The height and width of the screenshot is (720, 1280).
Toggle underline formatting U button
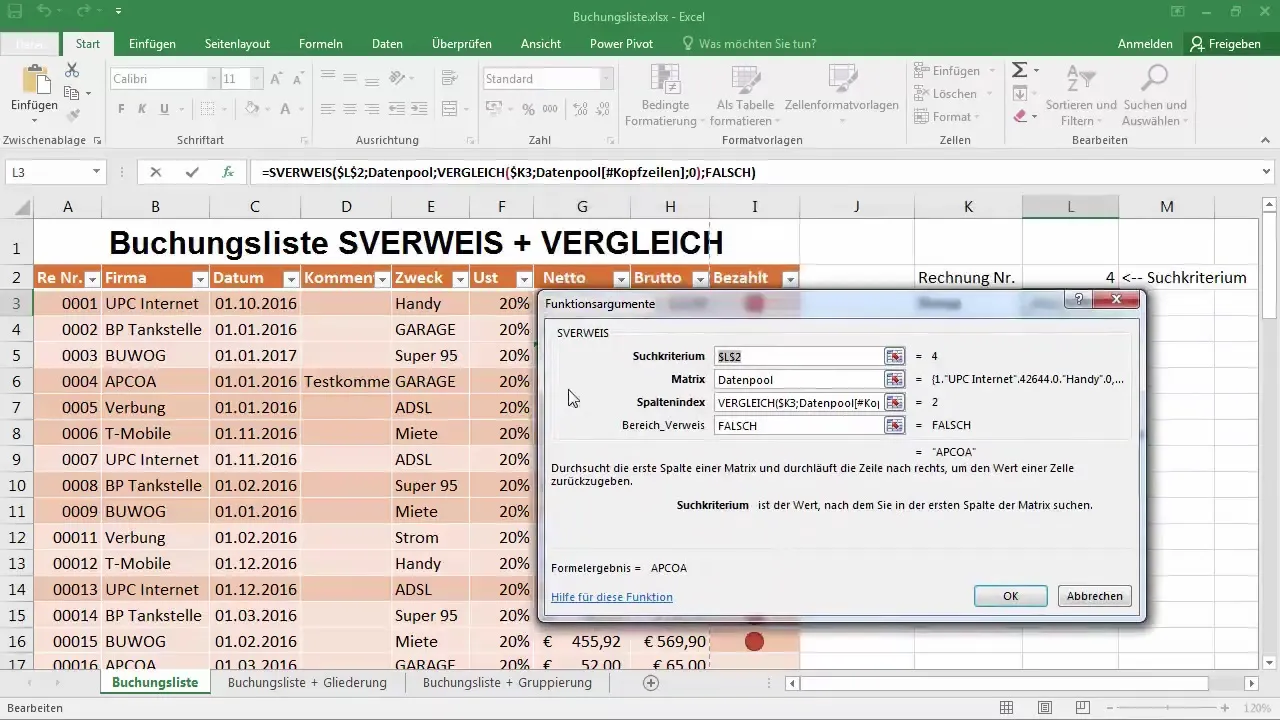(163, 109)
